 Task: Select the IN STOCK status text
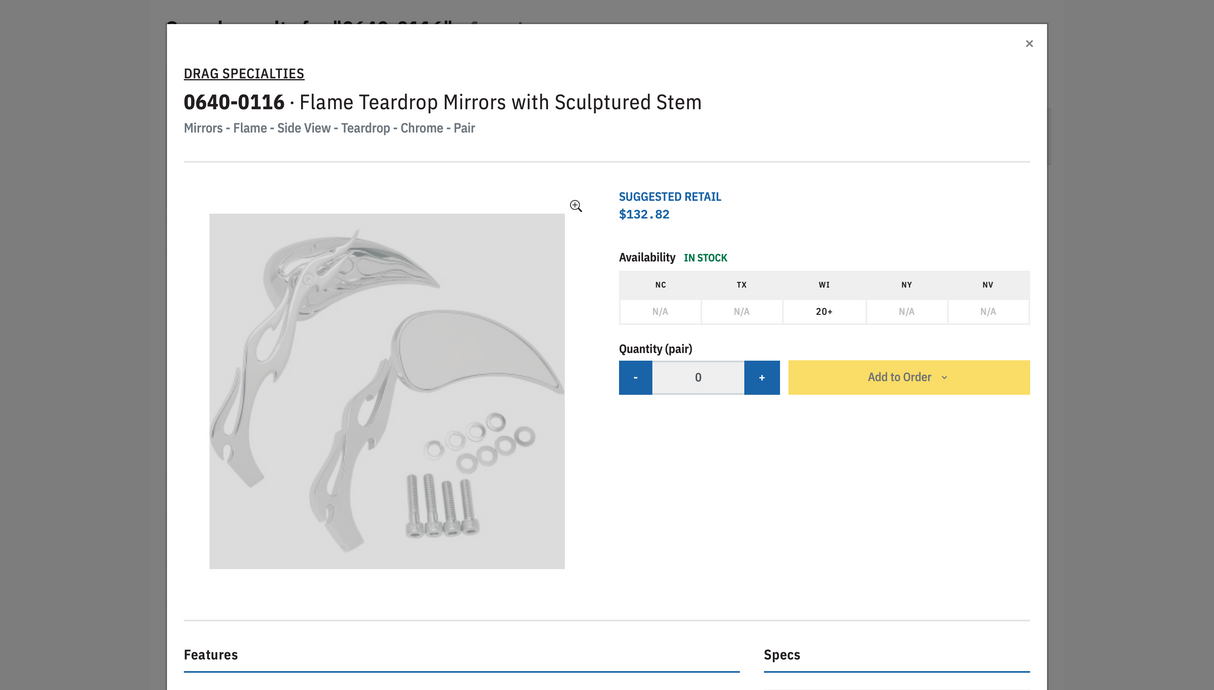pos(706,258)
